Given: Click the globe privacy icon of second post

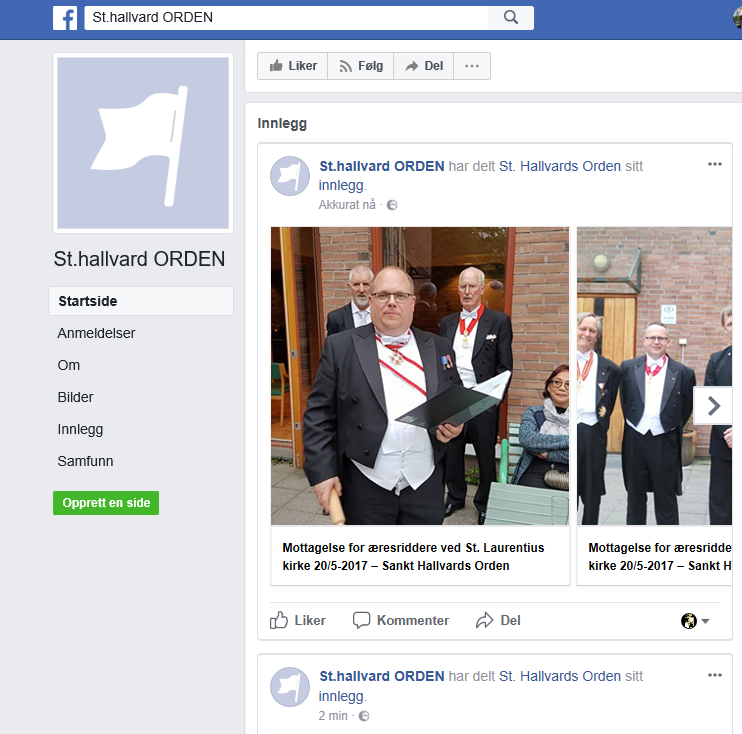Looking at the screenshot, I should coord(364,716).
